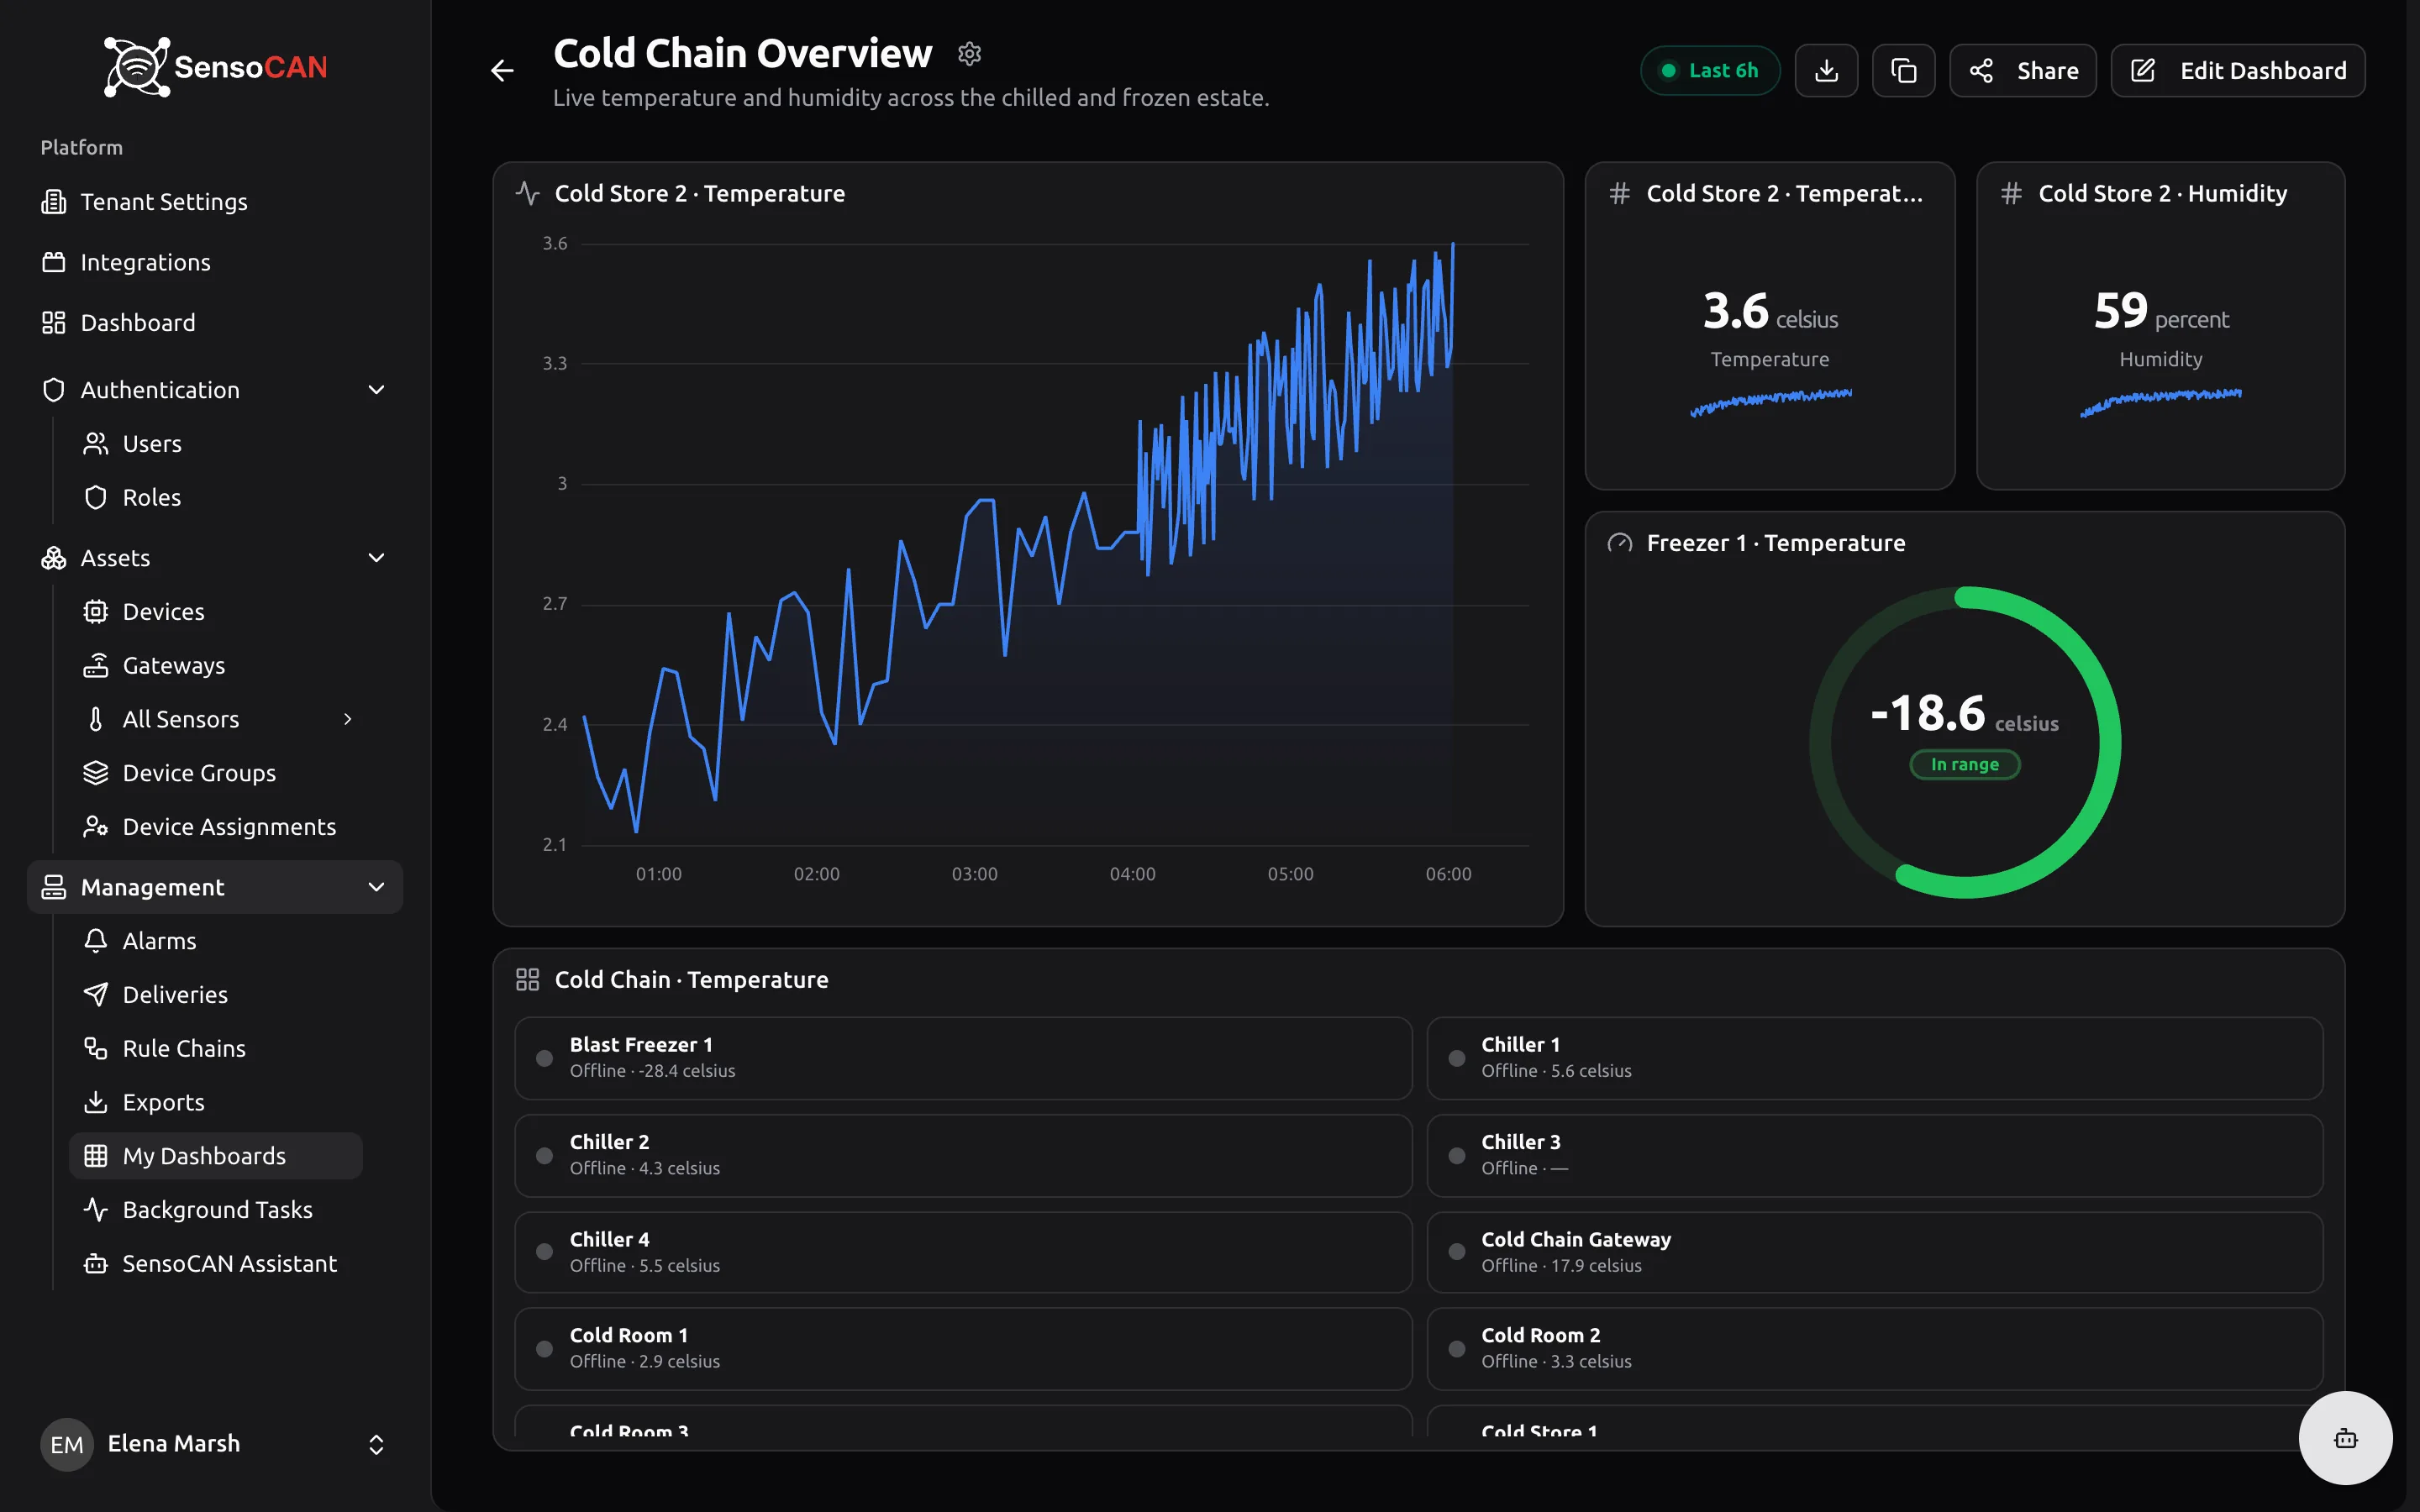This screenshot has height=1512, width=2420.
Task: Click the Device Groups layers icon
Action: [x=96, y=773]
